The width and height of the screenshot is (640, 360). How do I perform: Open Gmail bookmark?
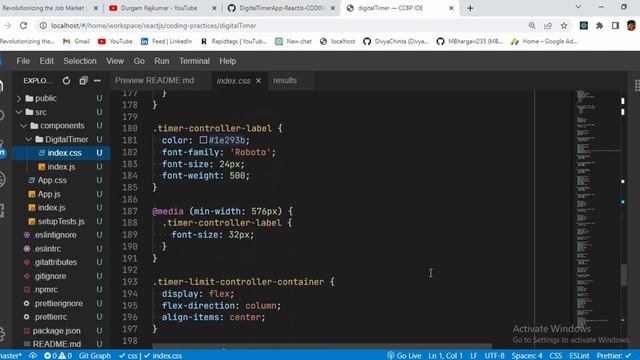(76, 41)
